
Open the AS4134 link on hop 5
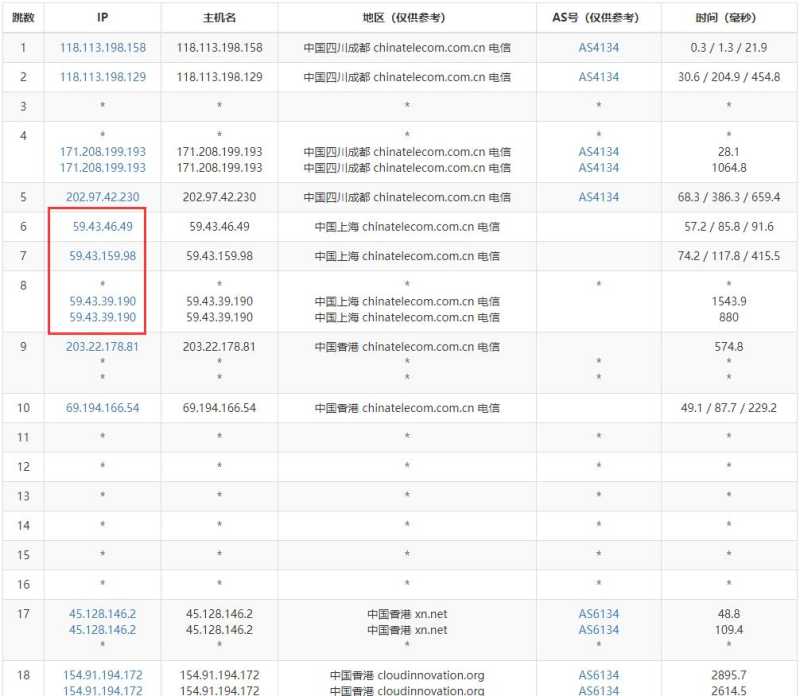coord(597,197)
